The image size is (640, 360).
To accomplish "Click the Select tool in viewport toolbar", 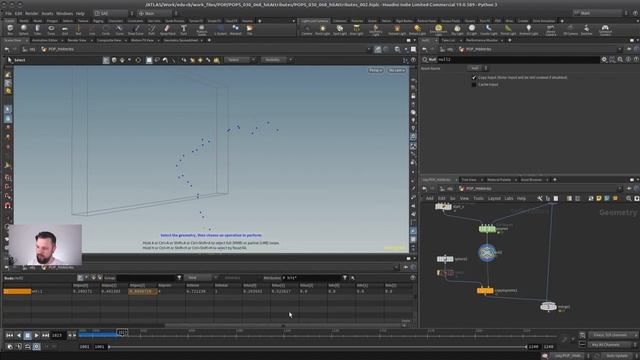I will (17, 60).
